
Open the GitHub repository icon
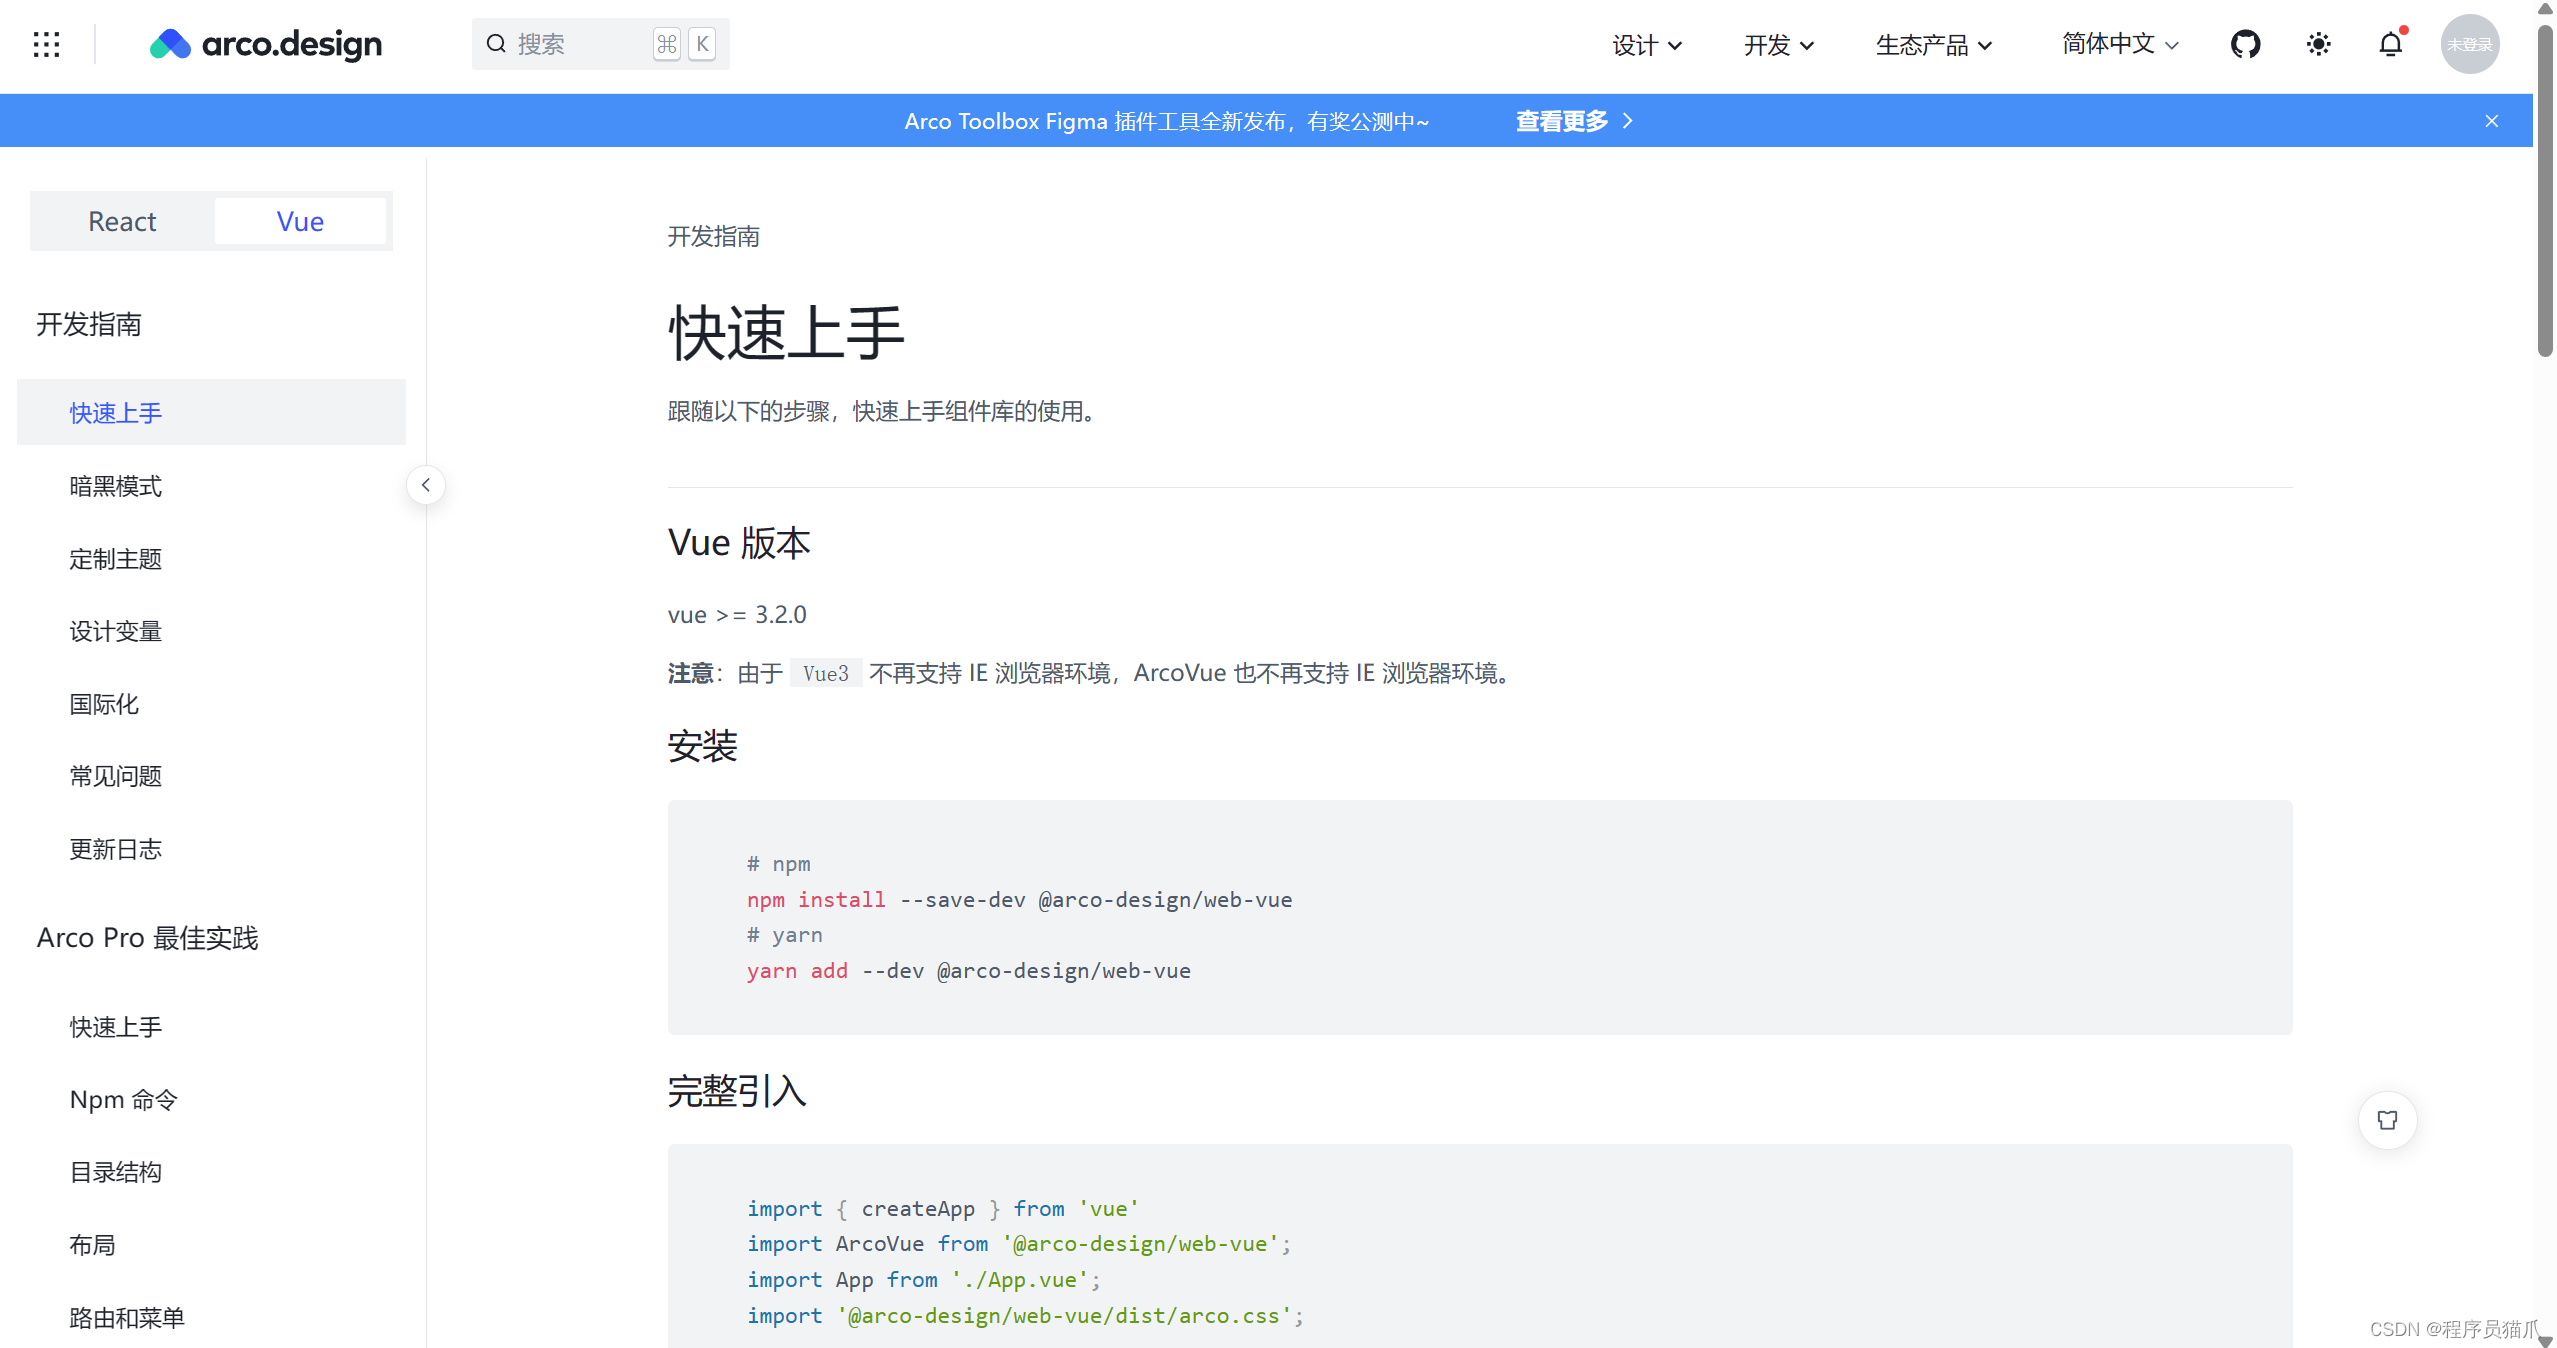[x=2246, y=44]
